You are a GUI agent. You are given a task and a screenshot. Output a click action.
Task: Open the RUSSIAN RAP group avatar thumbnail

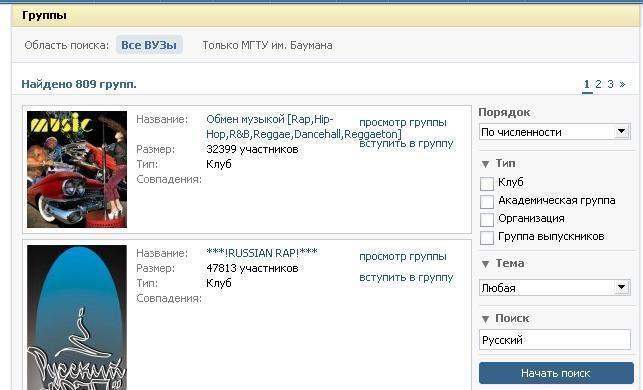coord(77,317)
